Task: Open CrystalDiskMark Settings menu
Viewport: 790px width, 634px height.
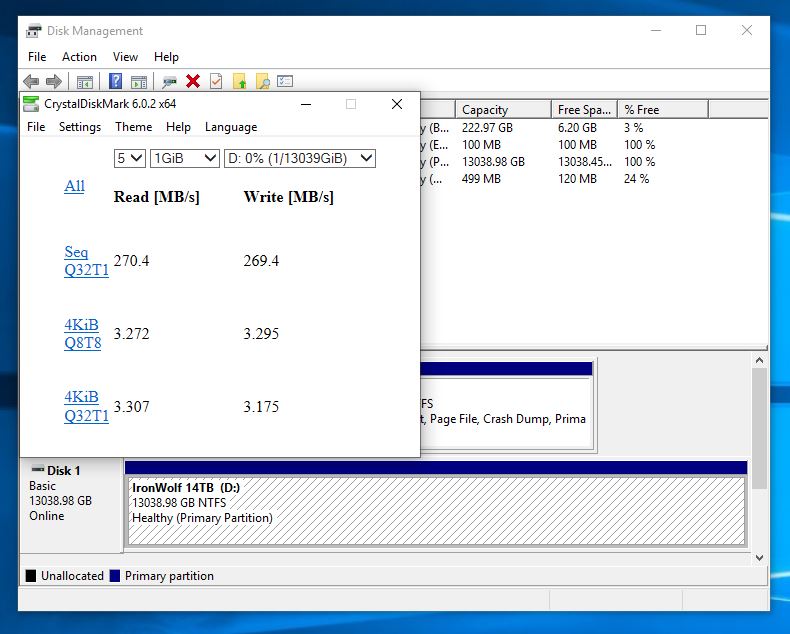Action: [80, 126]
